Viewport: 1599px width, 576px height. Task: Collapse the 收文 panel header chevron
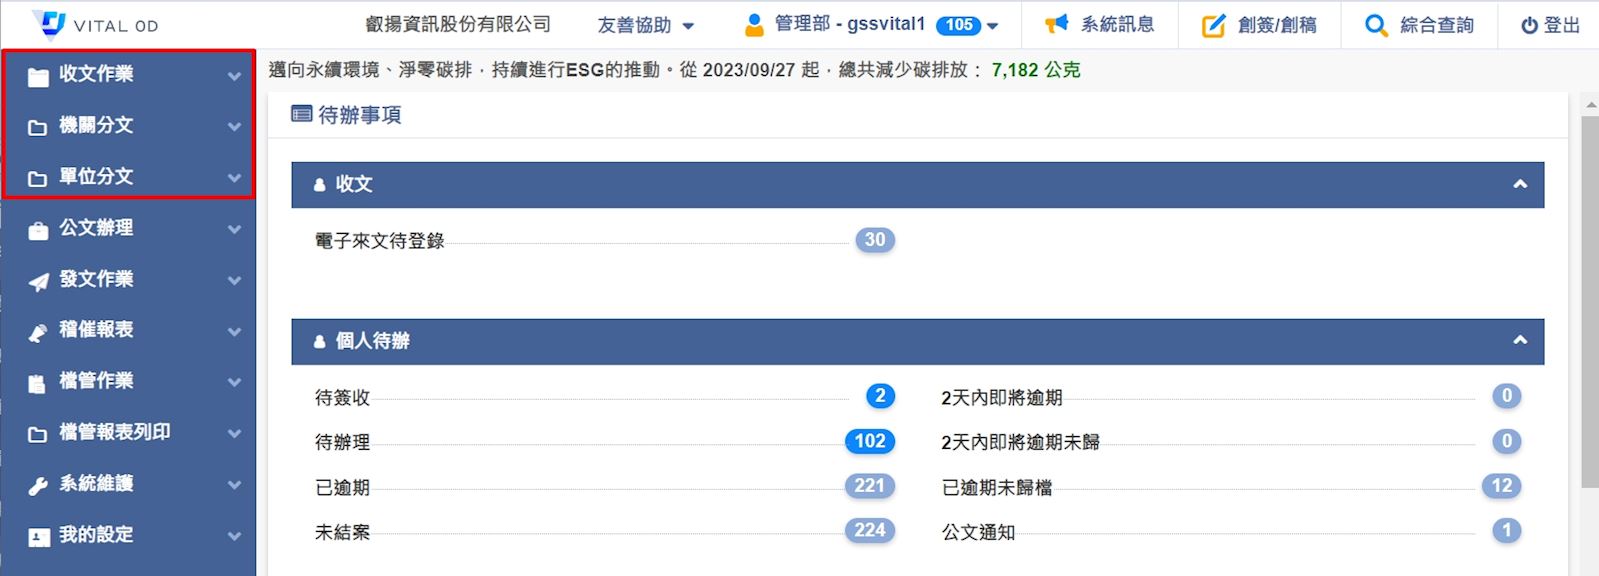[1519, 184]
